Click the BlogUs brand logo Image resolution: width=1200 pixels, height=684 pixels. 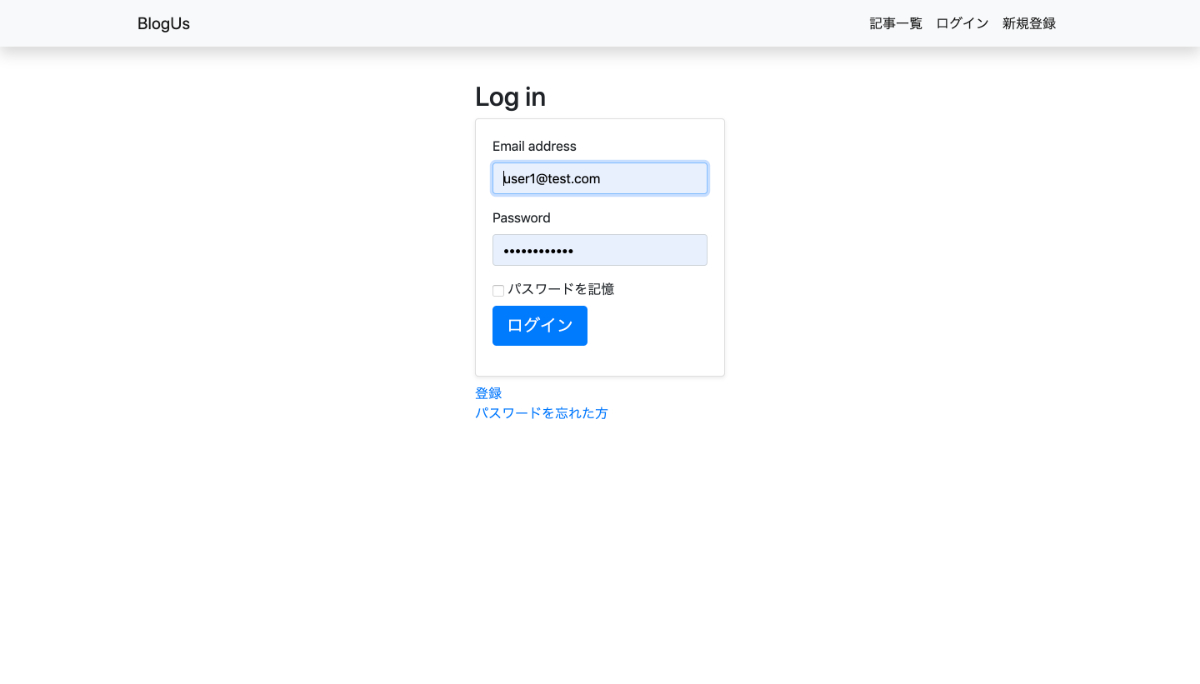tap(163, 24)
